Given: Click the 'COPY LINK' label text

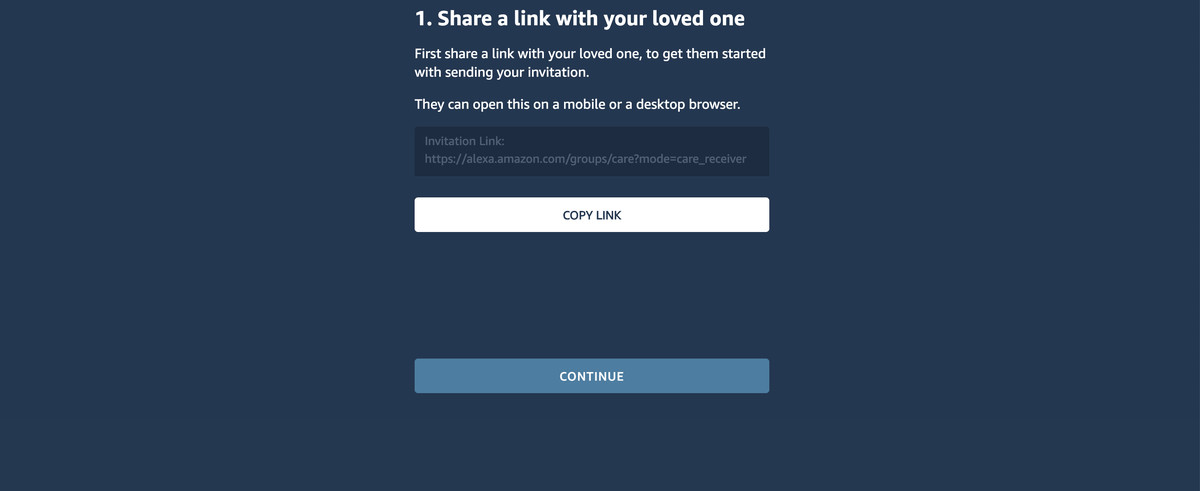Looking at the screenshot, I should (592, 215).
